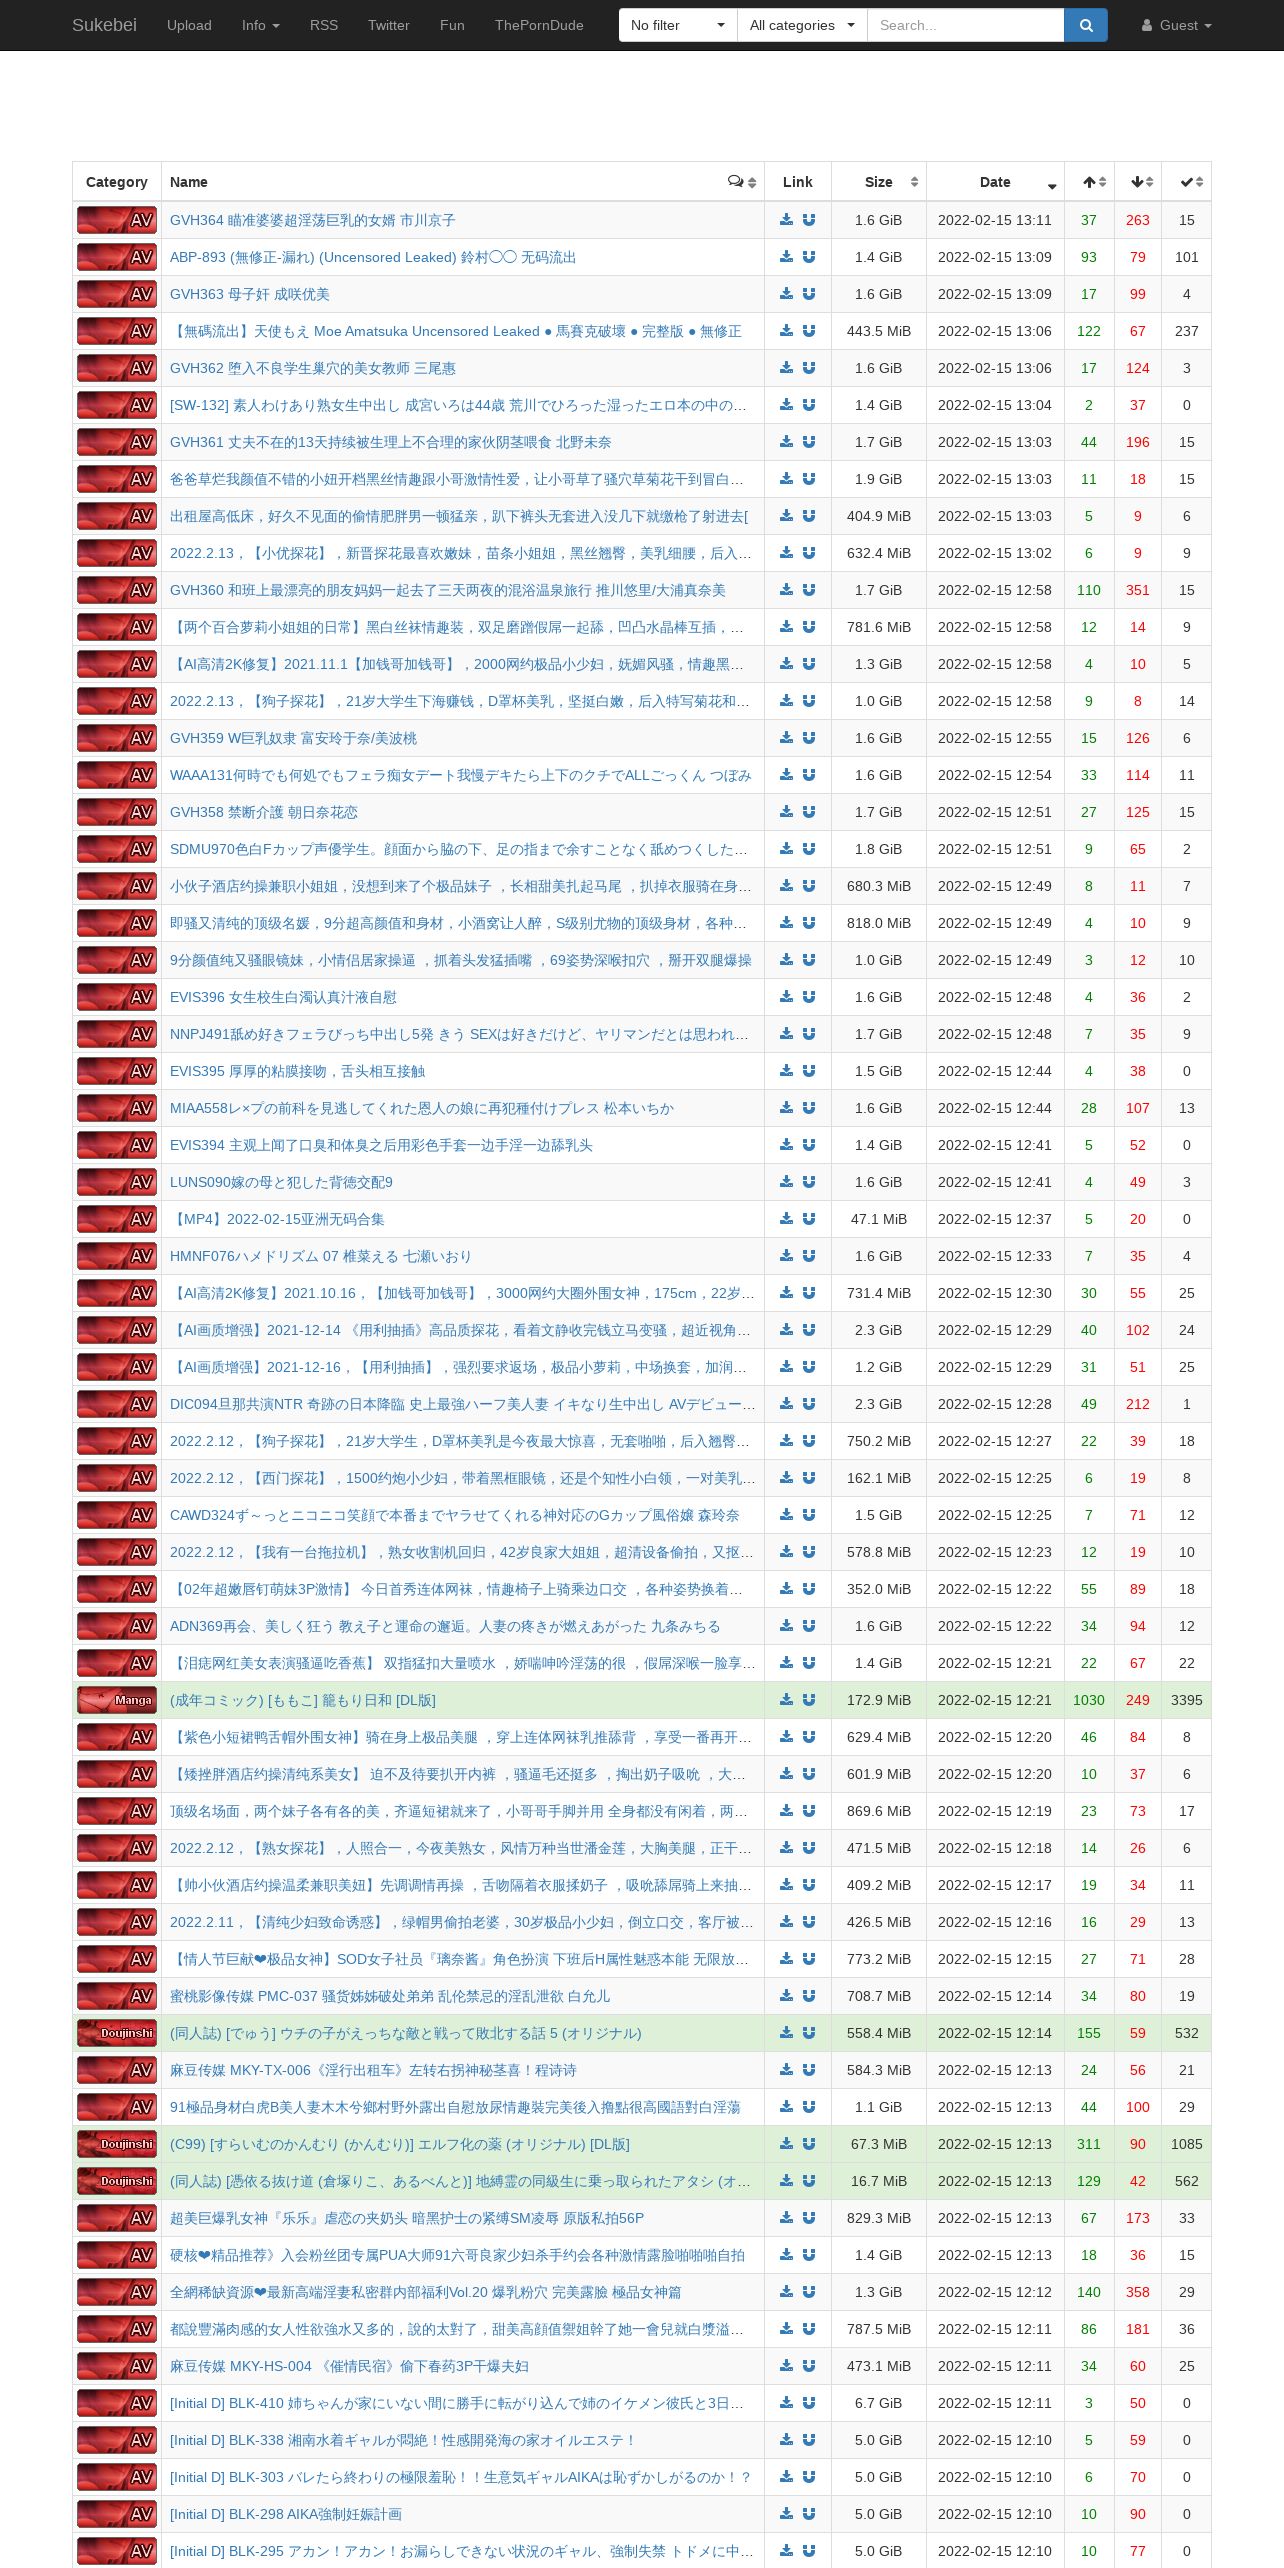Click the seeders value "1030"
Image resolution: width=1284 pixels, height=2568 pixels.
(x=1089, y=1700)
